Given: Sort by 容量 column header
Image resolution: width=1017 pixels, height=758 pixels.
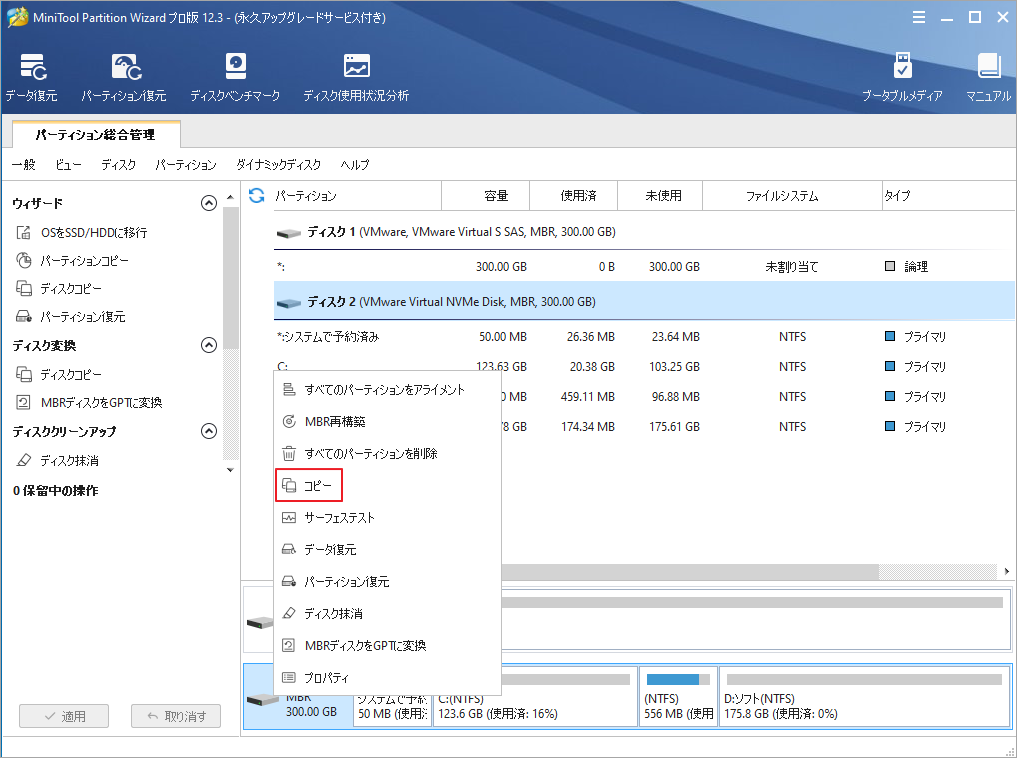Looking at the screenshot, I should point(485,196).
